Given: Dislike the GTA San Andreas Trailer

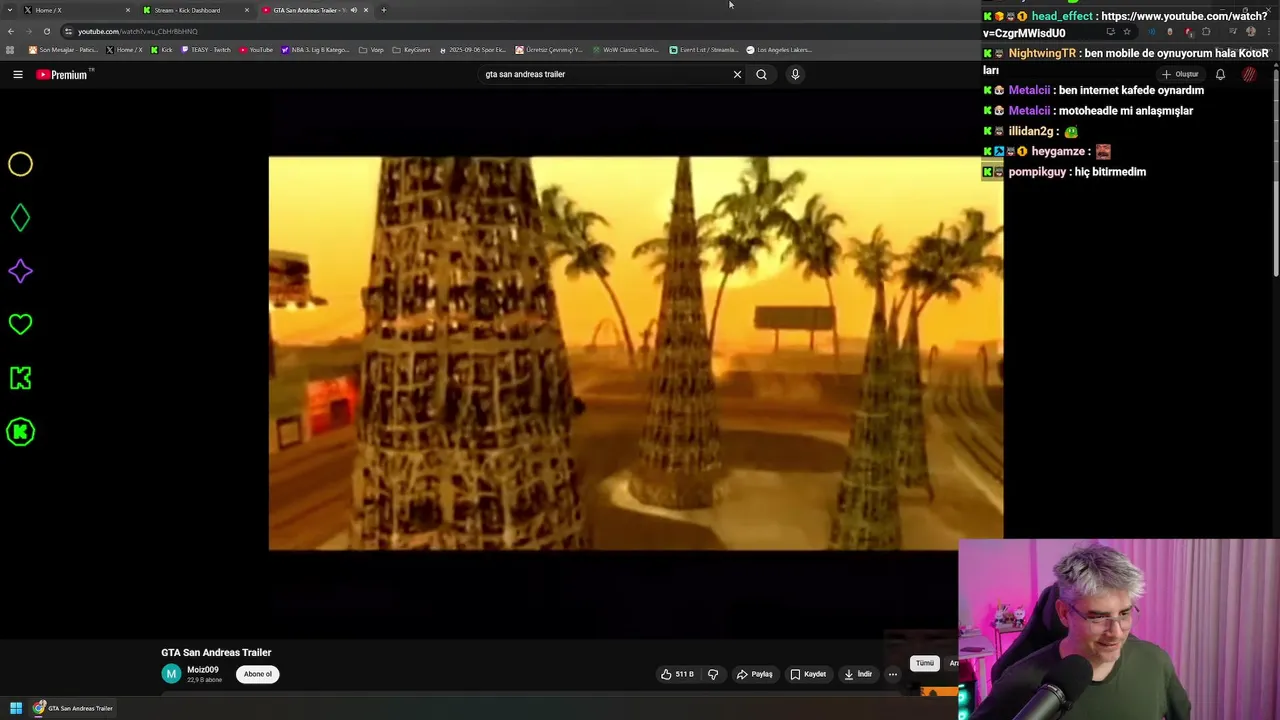Looking at the screenshot, I should coord(713,674).
